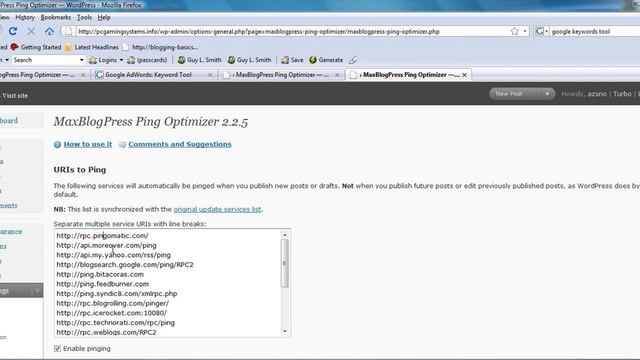
Task: Click the URI list scrollbar thumb
Action: [x=284, y=263]
